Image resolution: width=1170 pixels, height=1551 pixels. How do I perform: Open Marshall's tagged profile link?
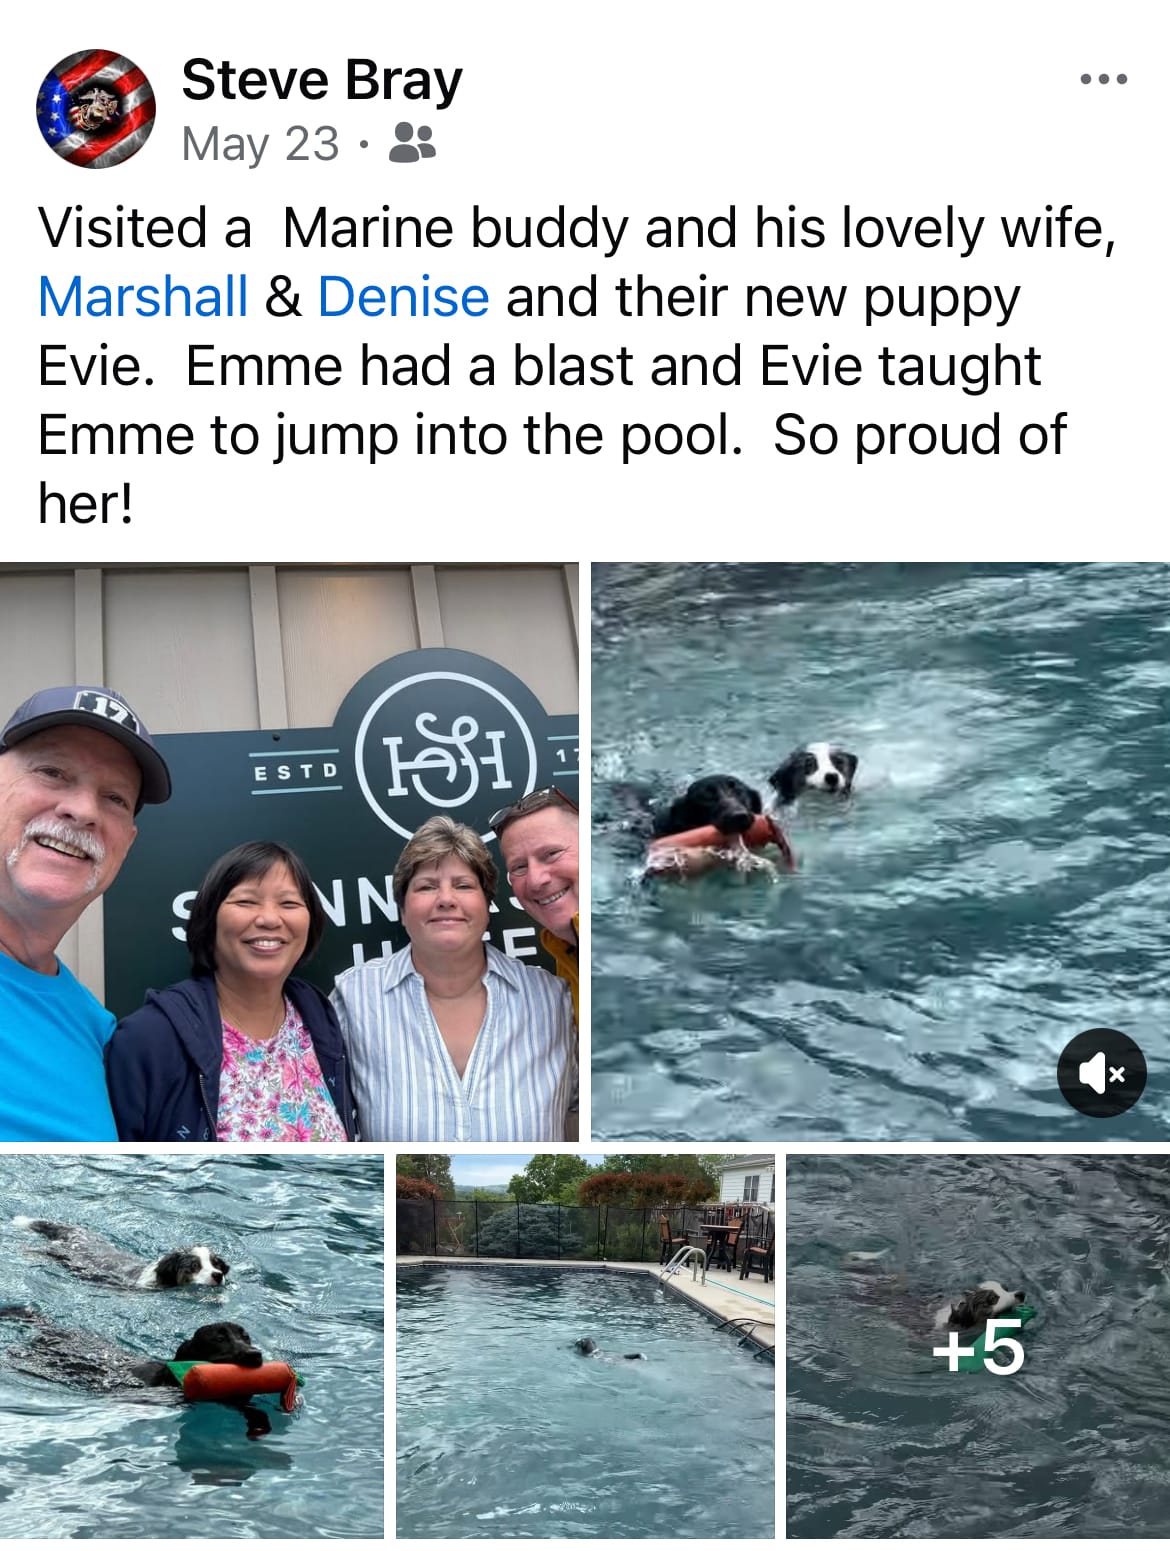point(143,297)
